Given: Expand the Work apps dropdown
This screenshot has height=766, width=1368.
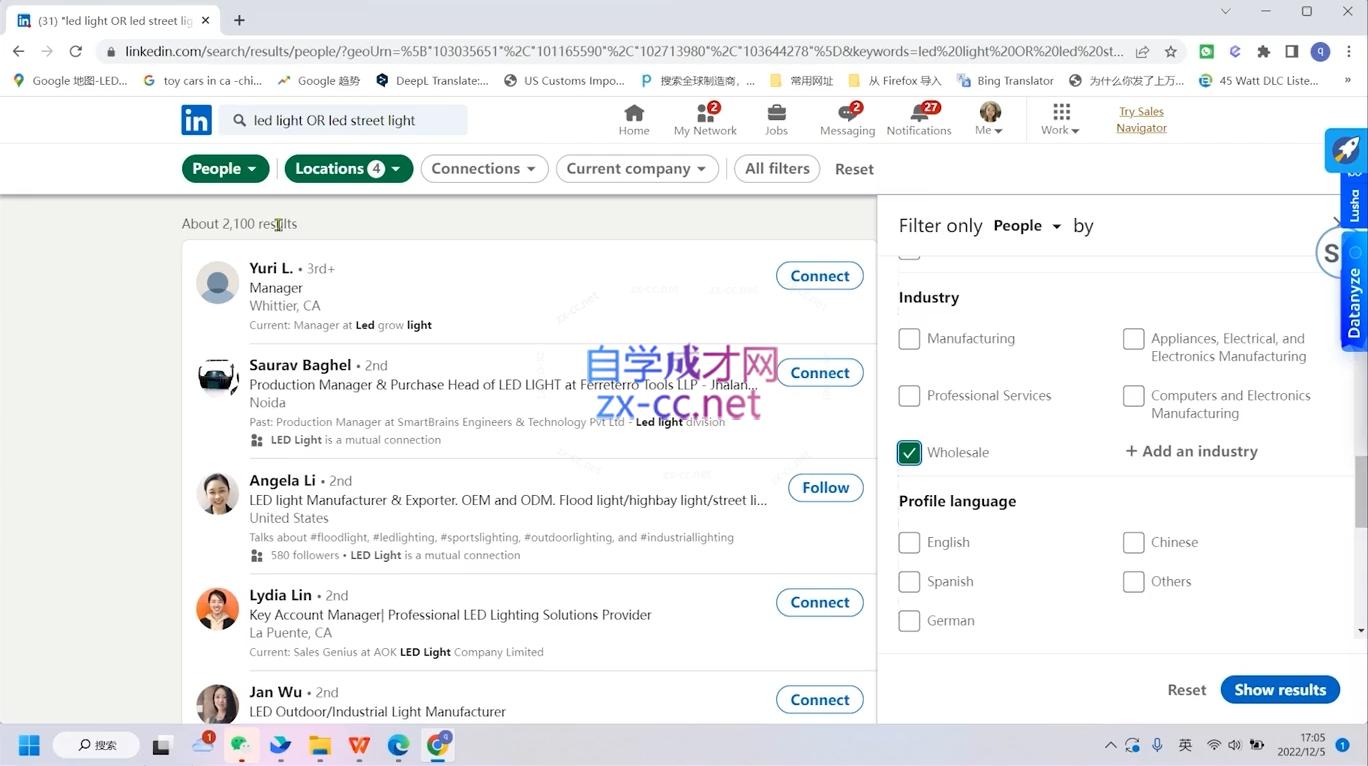Looking at the screenshot, I should [1058, 118].
